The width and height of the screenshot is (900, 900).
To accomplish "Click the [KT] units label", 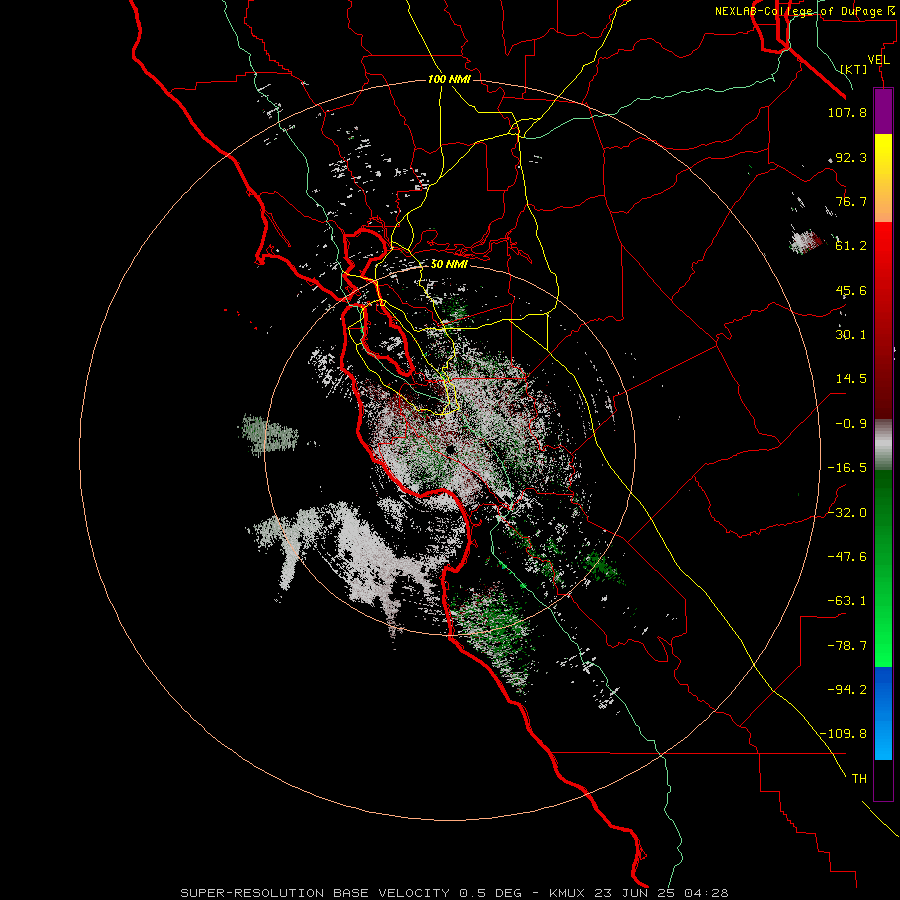I will 854,69.
